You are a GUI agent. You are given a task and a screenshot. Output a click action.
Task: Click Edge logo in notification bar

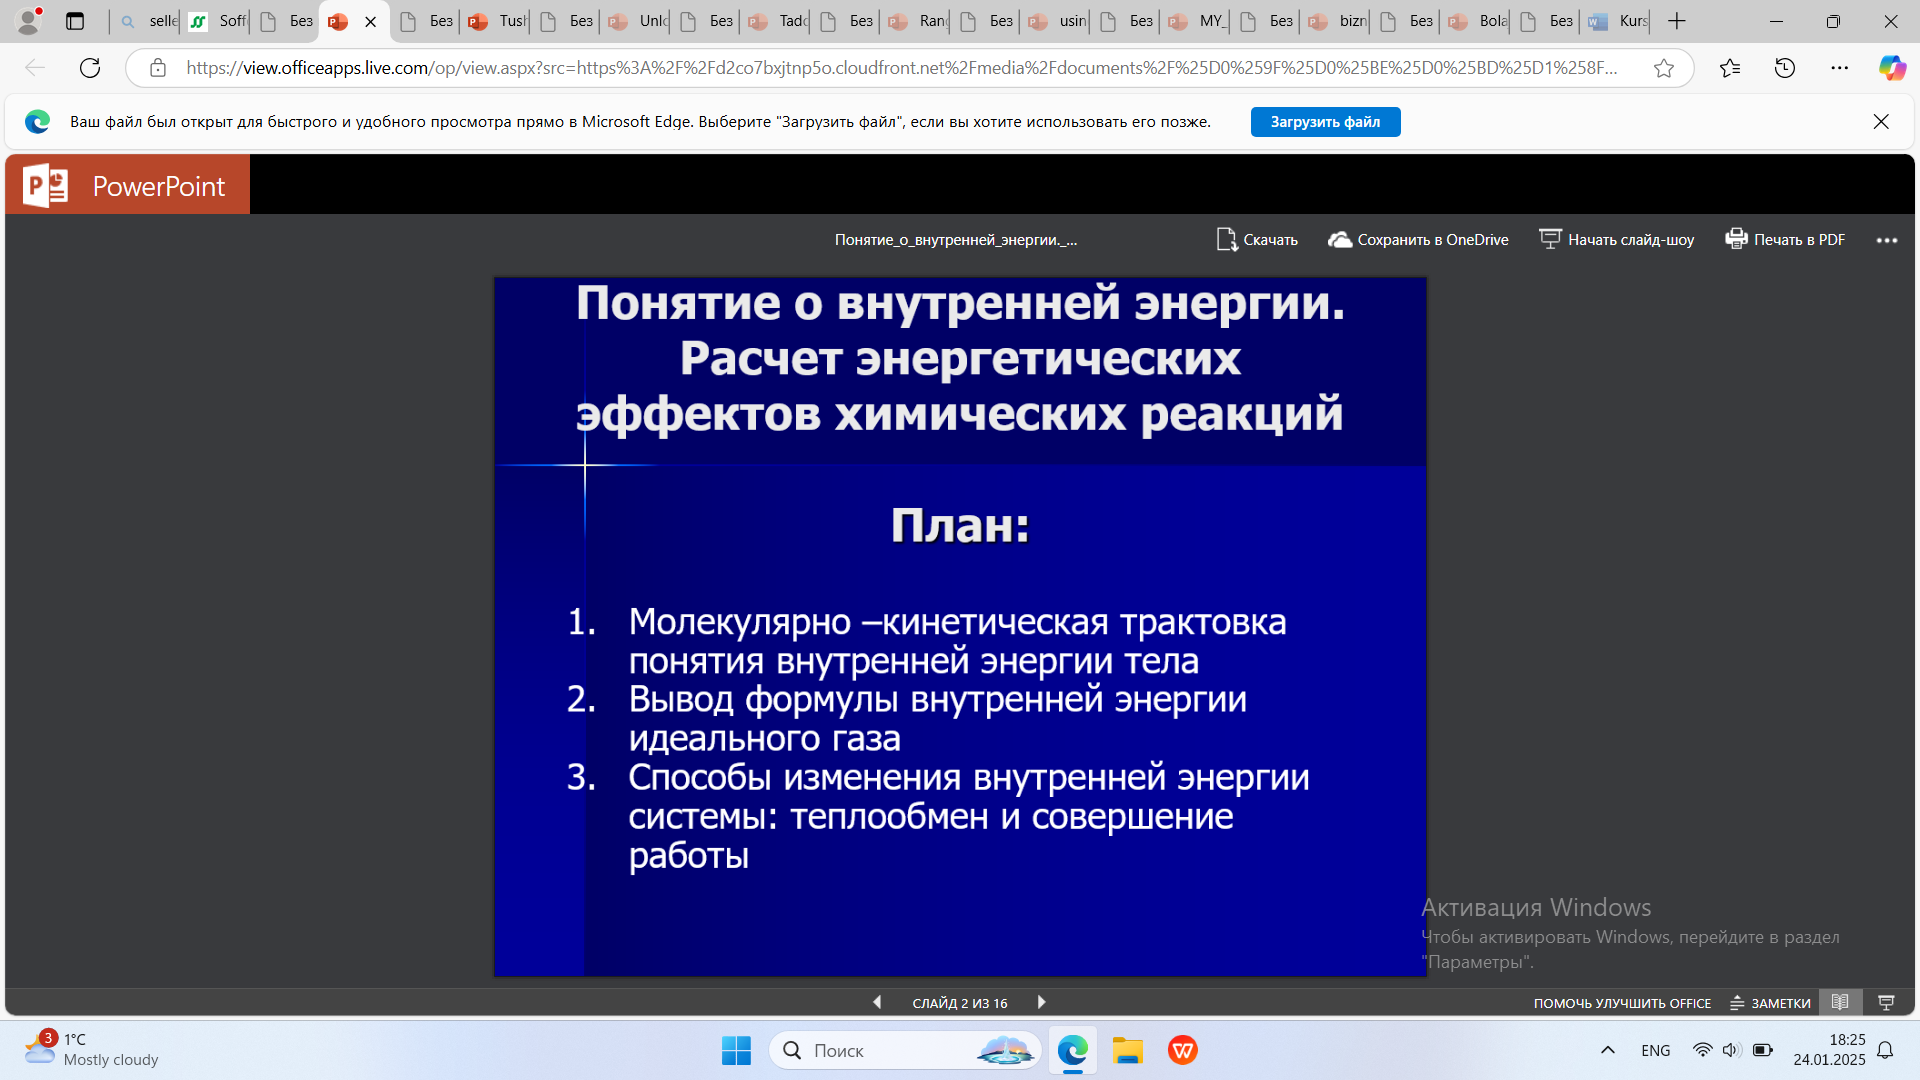point(38,122)
